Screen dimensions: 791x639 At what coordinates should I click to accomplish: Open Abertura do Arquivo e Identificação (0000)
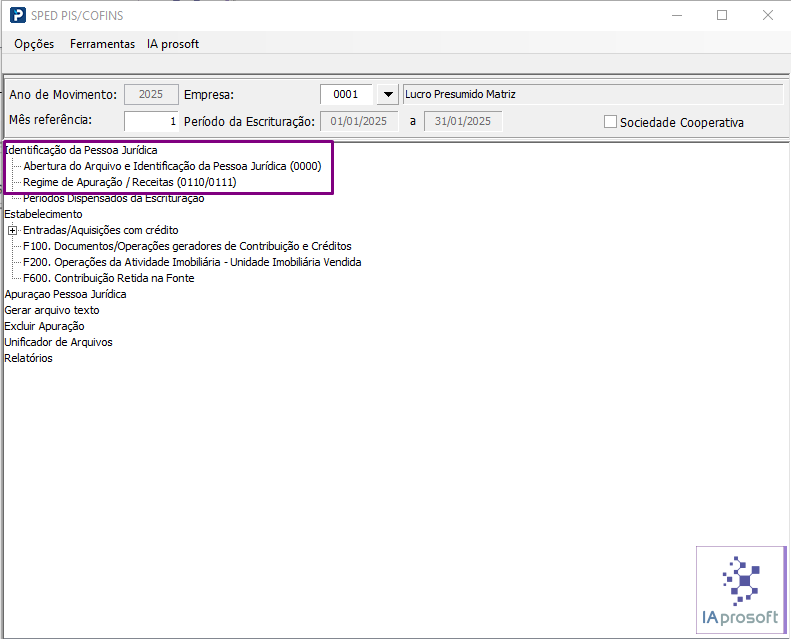point(172,166)
